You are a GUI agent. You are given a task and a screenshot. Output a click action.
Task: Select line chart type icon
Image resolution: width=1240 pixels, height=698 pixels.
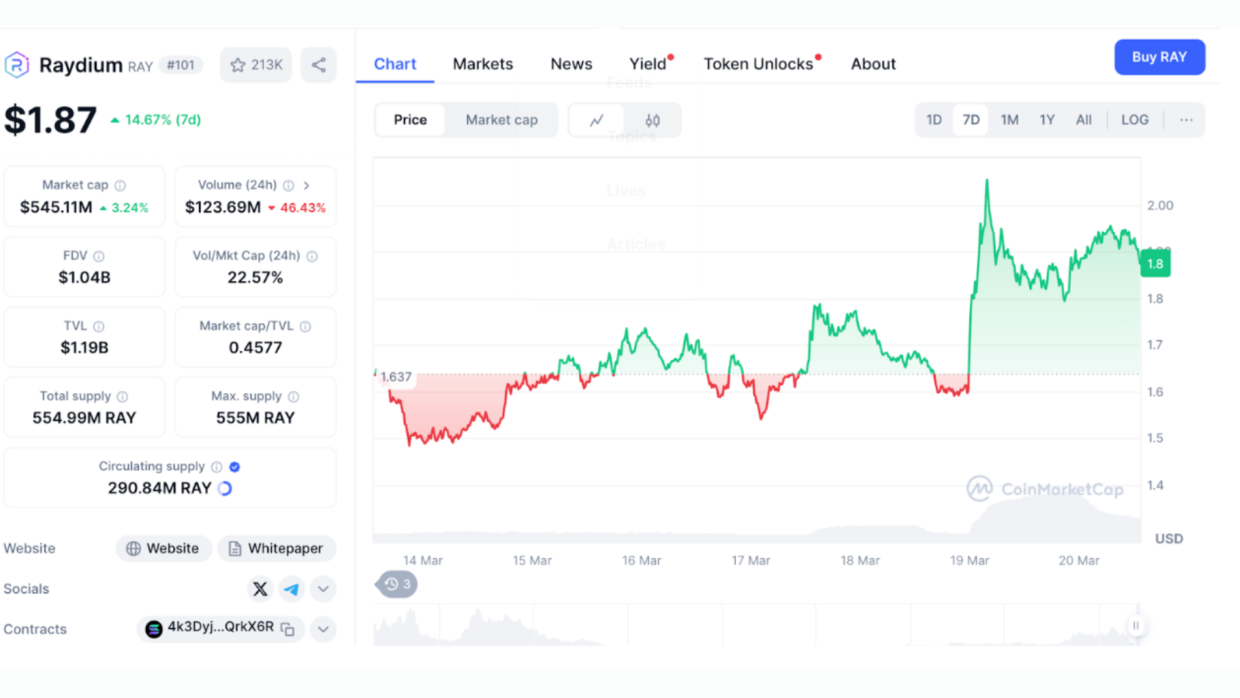tap(597, 120)
